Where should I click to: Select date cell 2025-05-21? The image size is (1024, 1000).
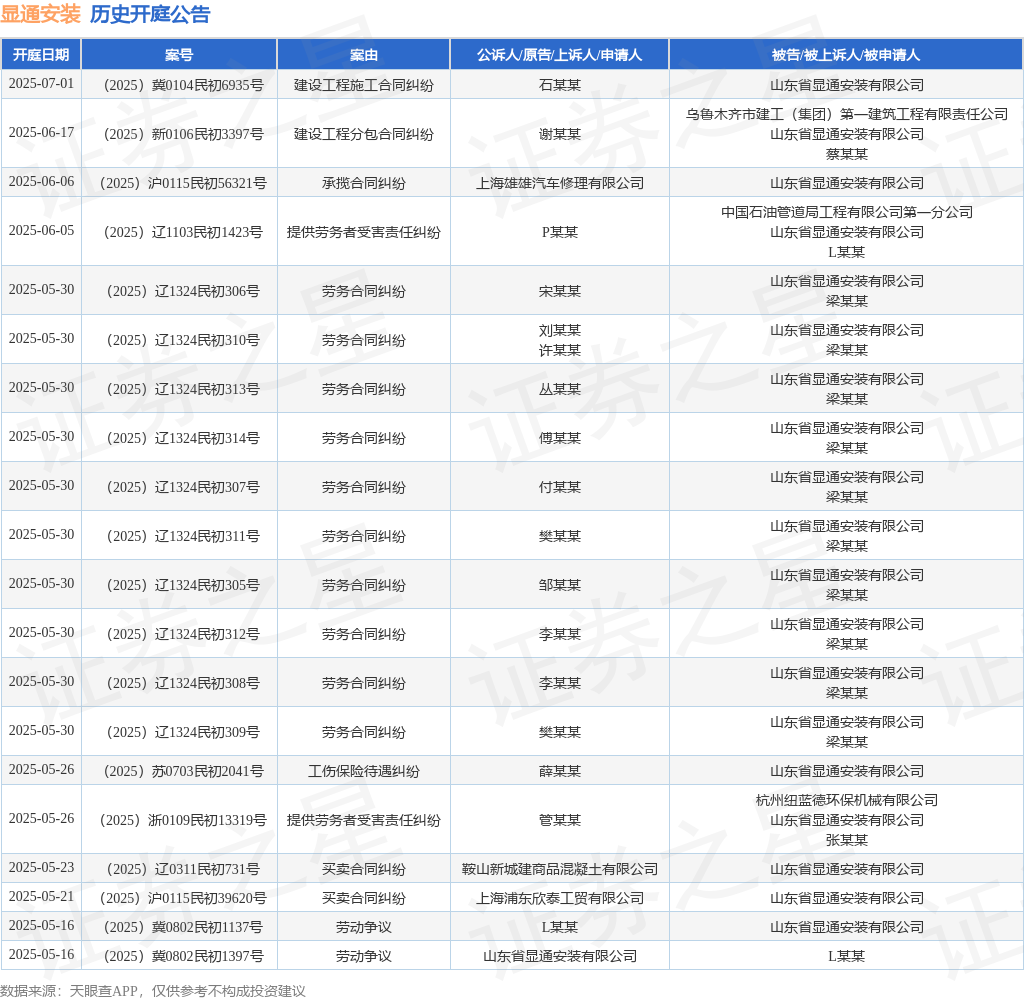point(41,896)
